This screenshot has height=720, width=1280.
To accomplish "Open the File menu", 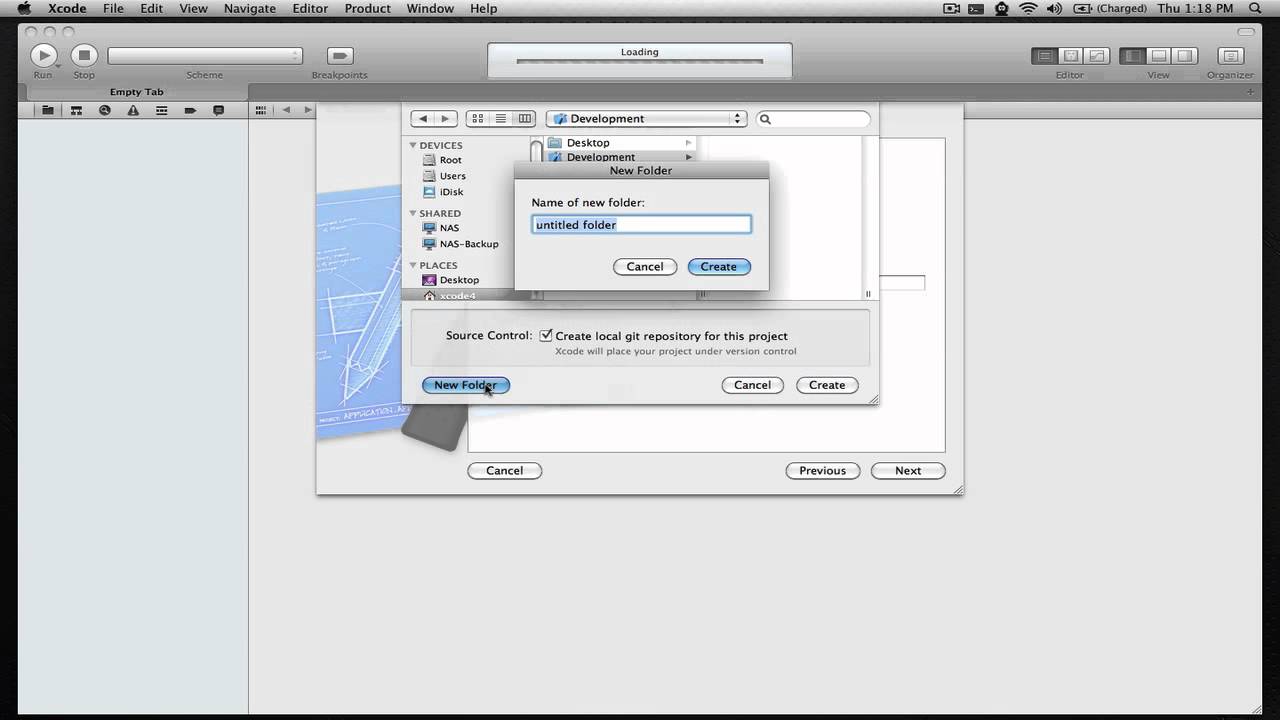I will click(113, 8).
